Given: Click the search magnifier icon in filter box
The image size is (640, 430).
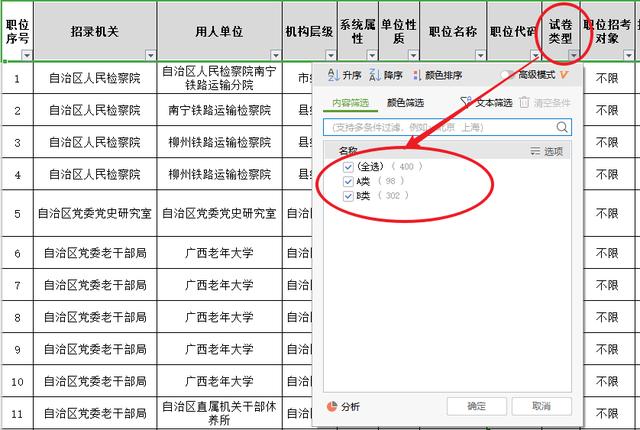Looking at the screenshot, I should (x=562, y=127).
